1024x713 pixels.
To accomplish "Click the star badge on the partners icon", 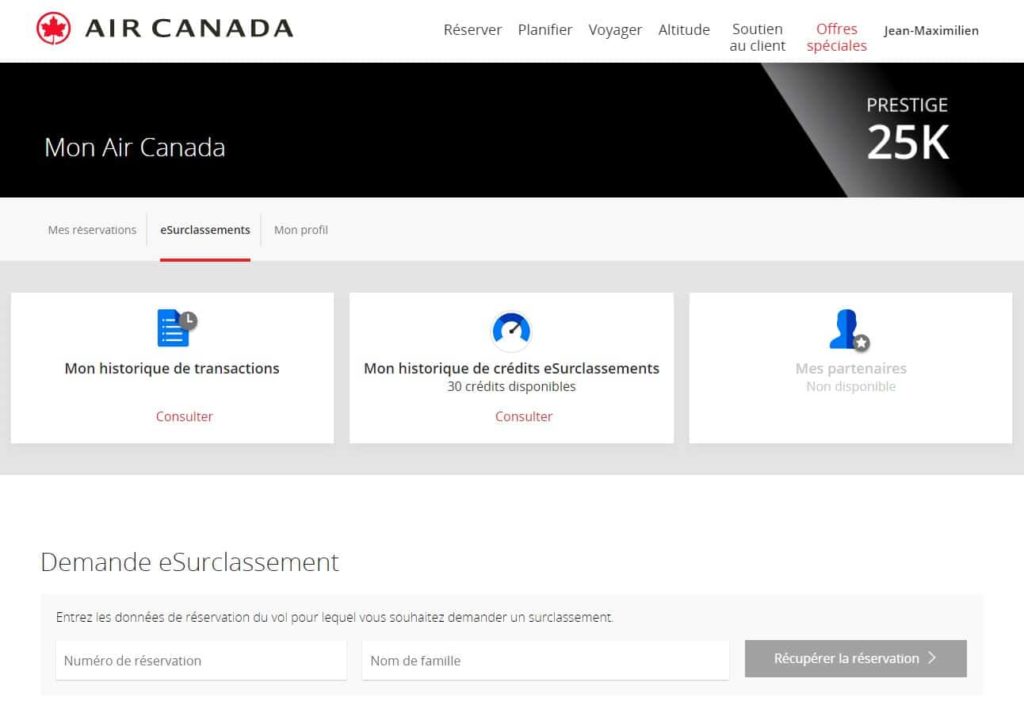I will click(x=862, y=343).
